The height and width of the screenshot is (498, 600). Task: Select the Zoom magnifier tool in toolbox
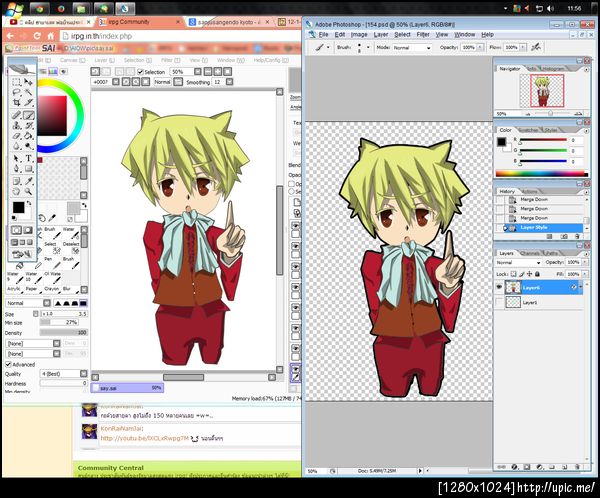point(29,191)
